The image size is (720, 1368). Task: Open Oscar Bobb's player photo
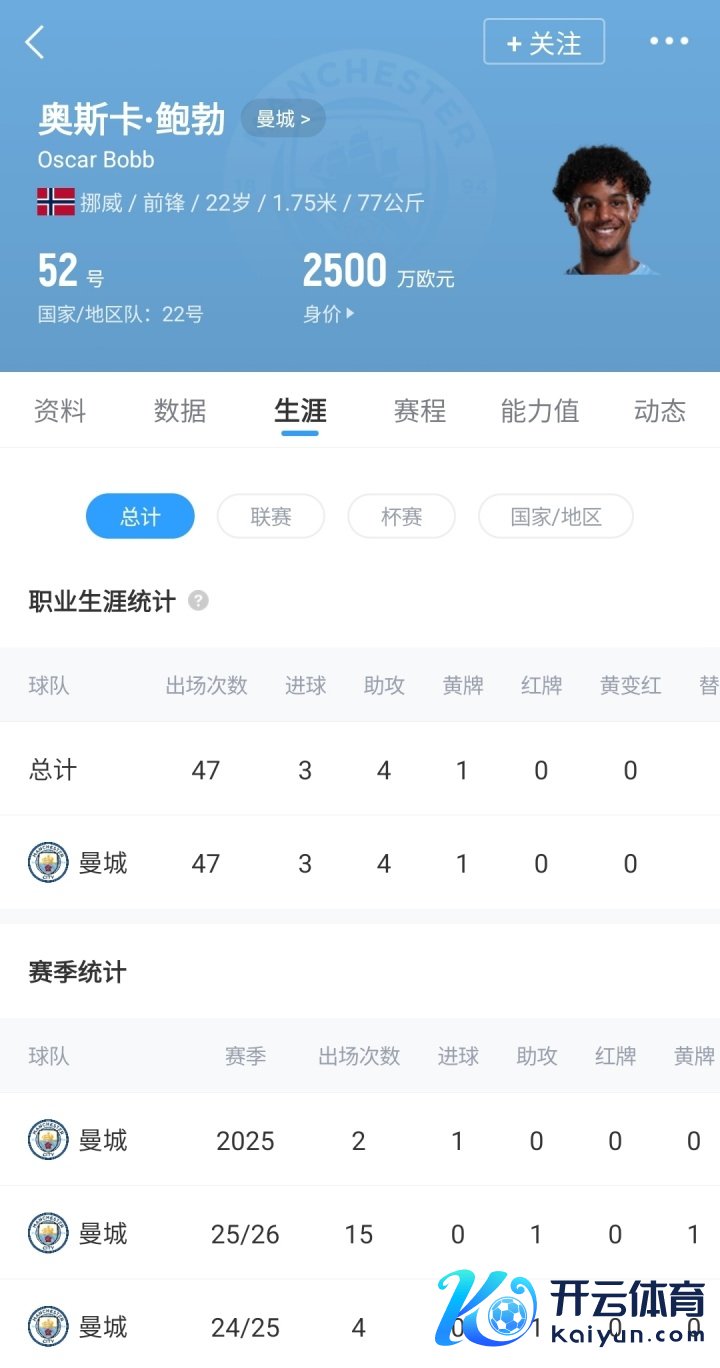[x=603, y=211]
